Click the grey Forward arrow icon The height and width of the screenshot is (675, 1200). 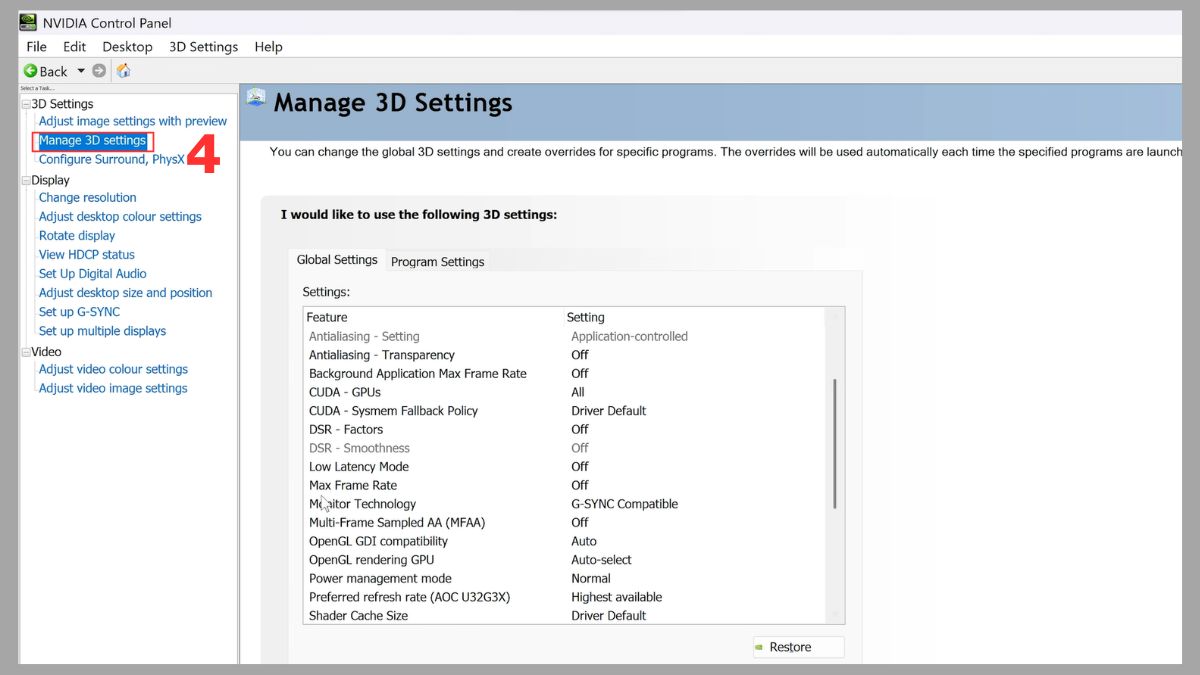pyautogui.click(x=99, y=71)
